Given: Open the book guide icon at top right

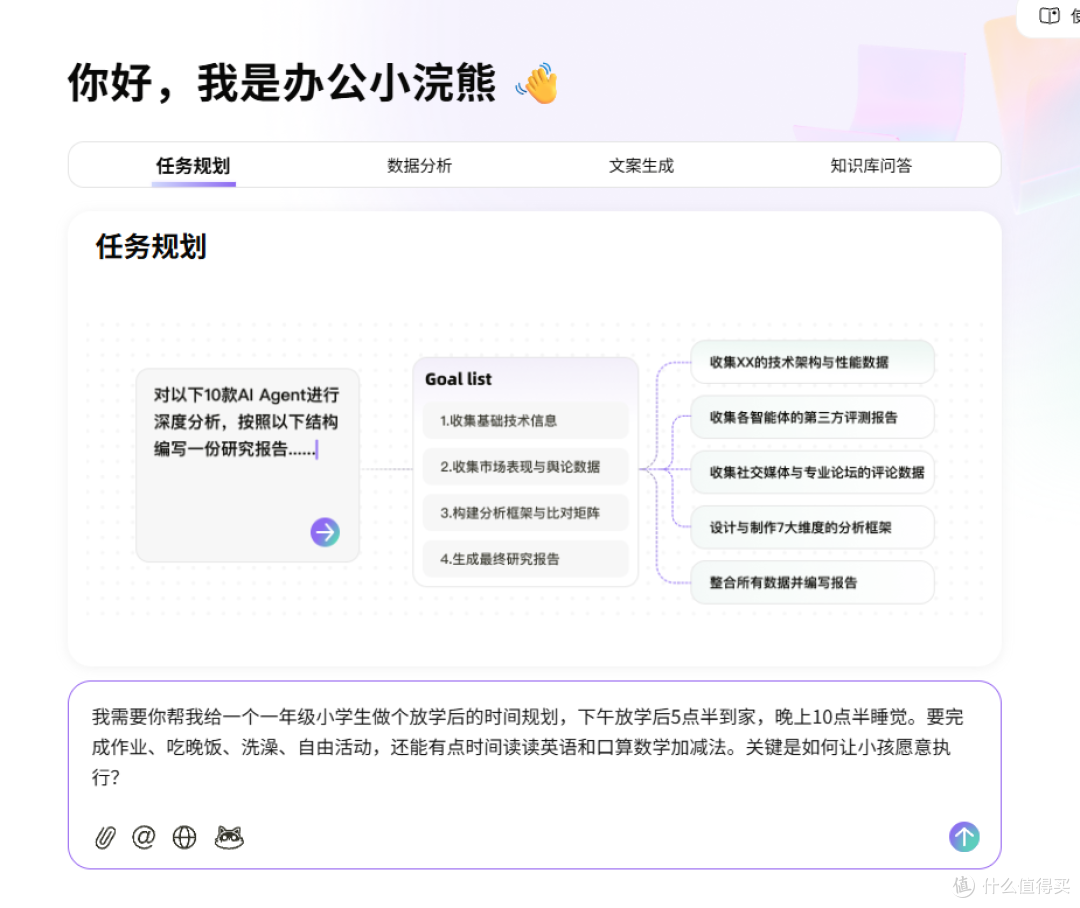Looking at the screenshot, I should (x=1049, y=15).
